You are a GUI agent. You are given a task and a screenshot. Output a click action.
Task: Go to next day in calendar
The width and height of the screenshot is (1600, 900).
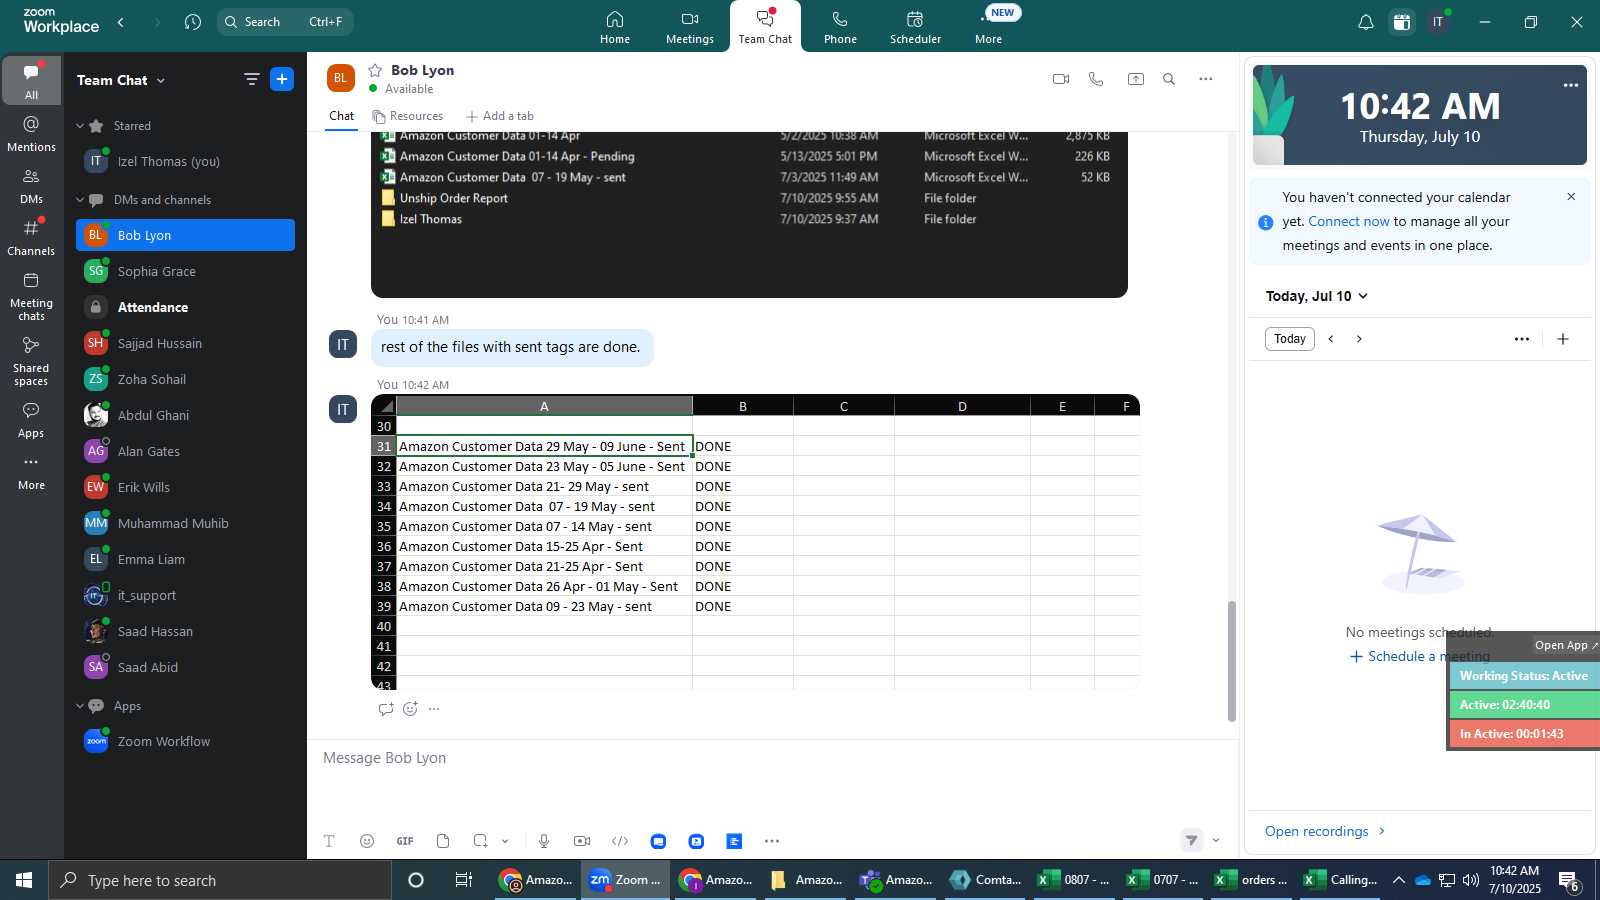[x=1359, y=339]
